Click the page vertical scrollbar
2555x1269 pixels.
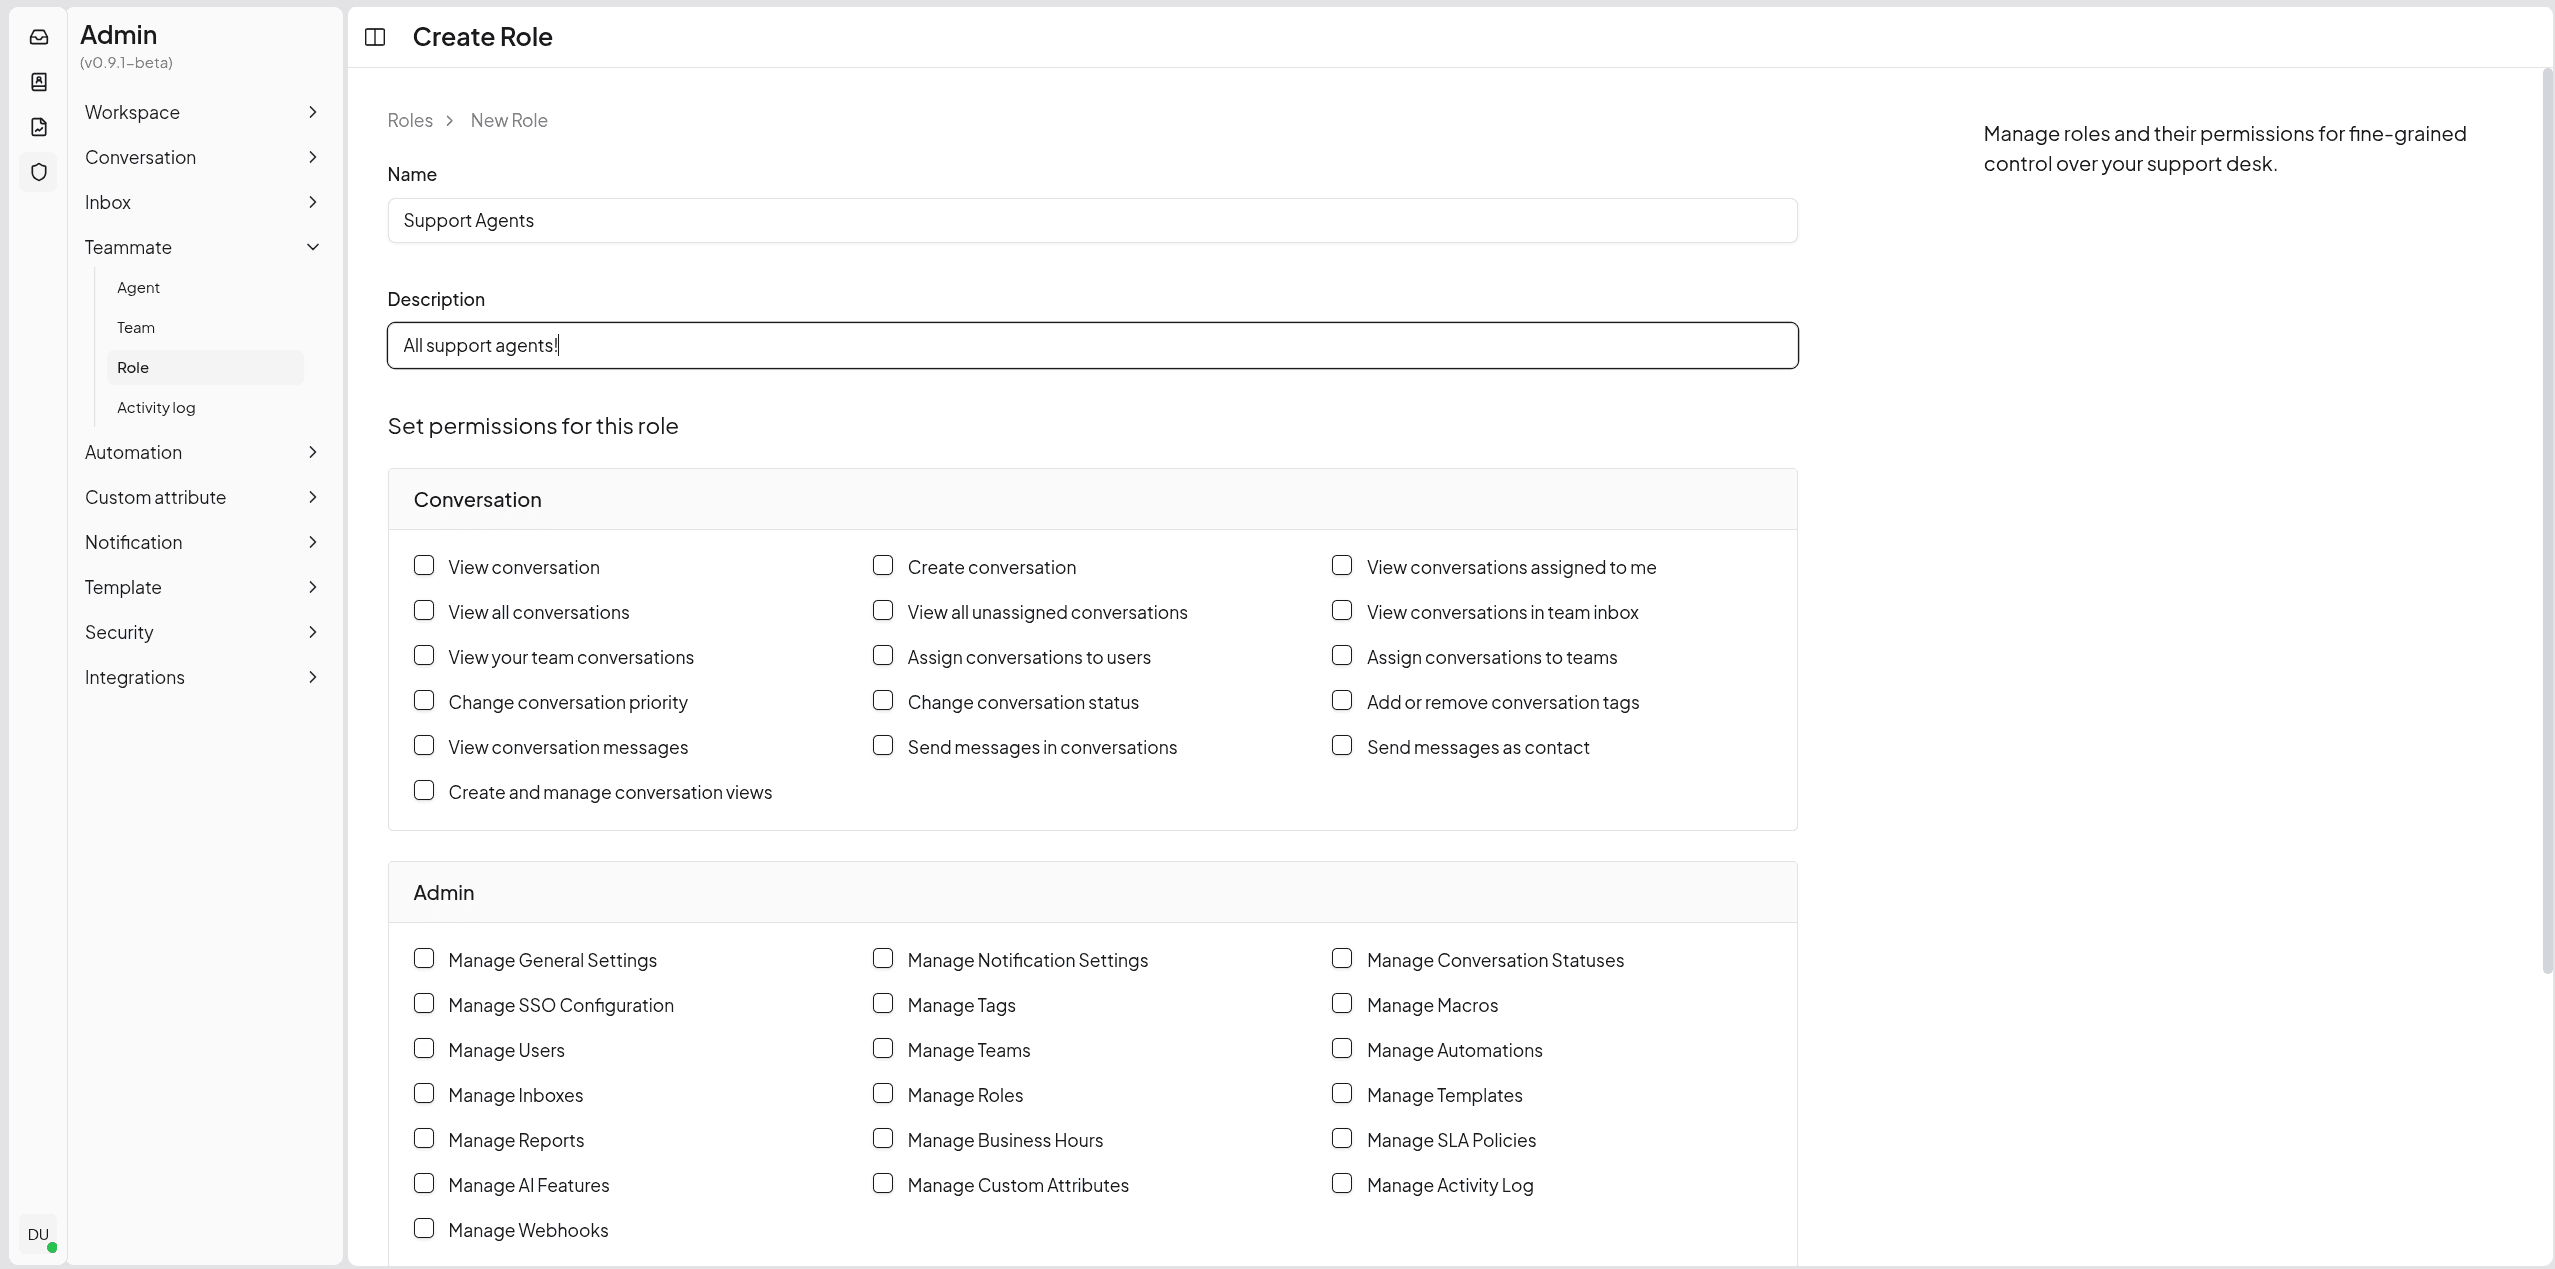click(x=2546, y=520)
